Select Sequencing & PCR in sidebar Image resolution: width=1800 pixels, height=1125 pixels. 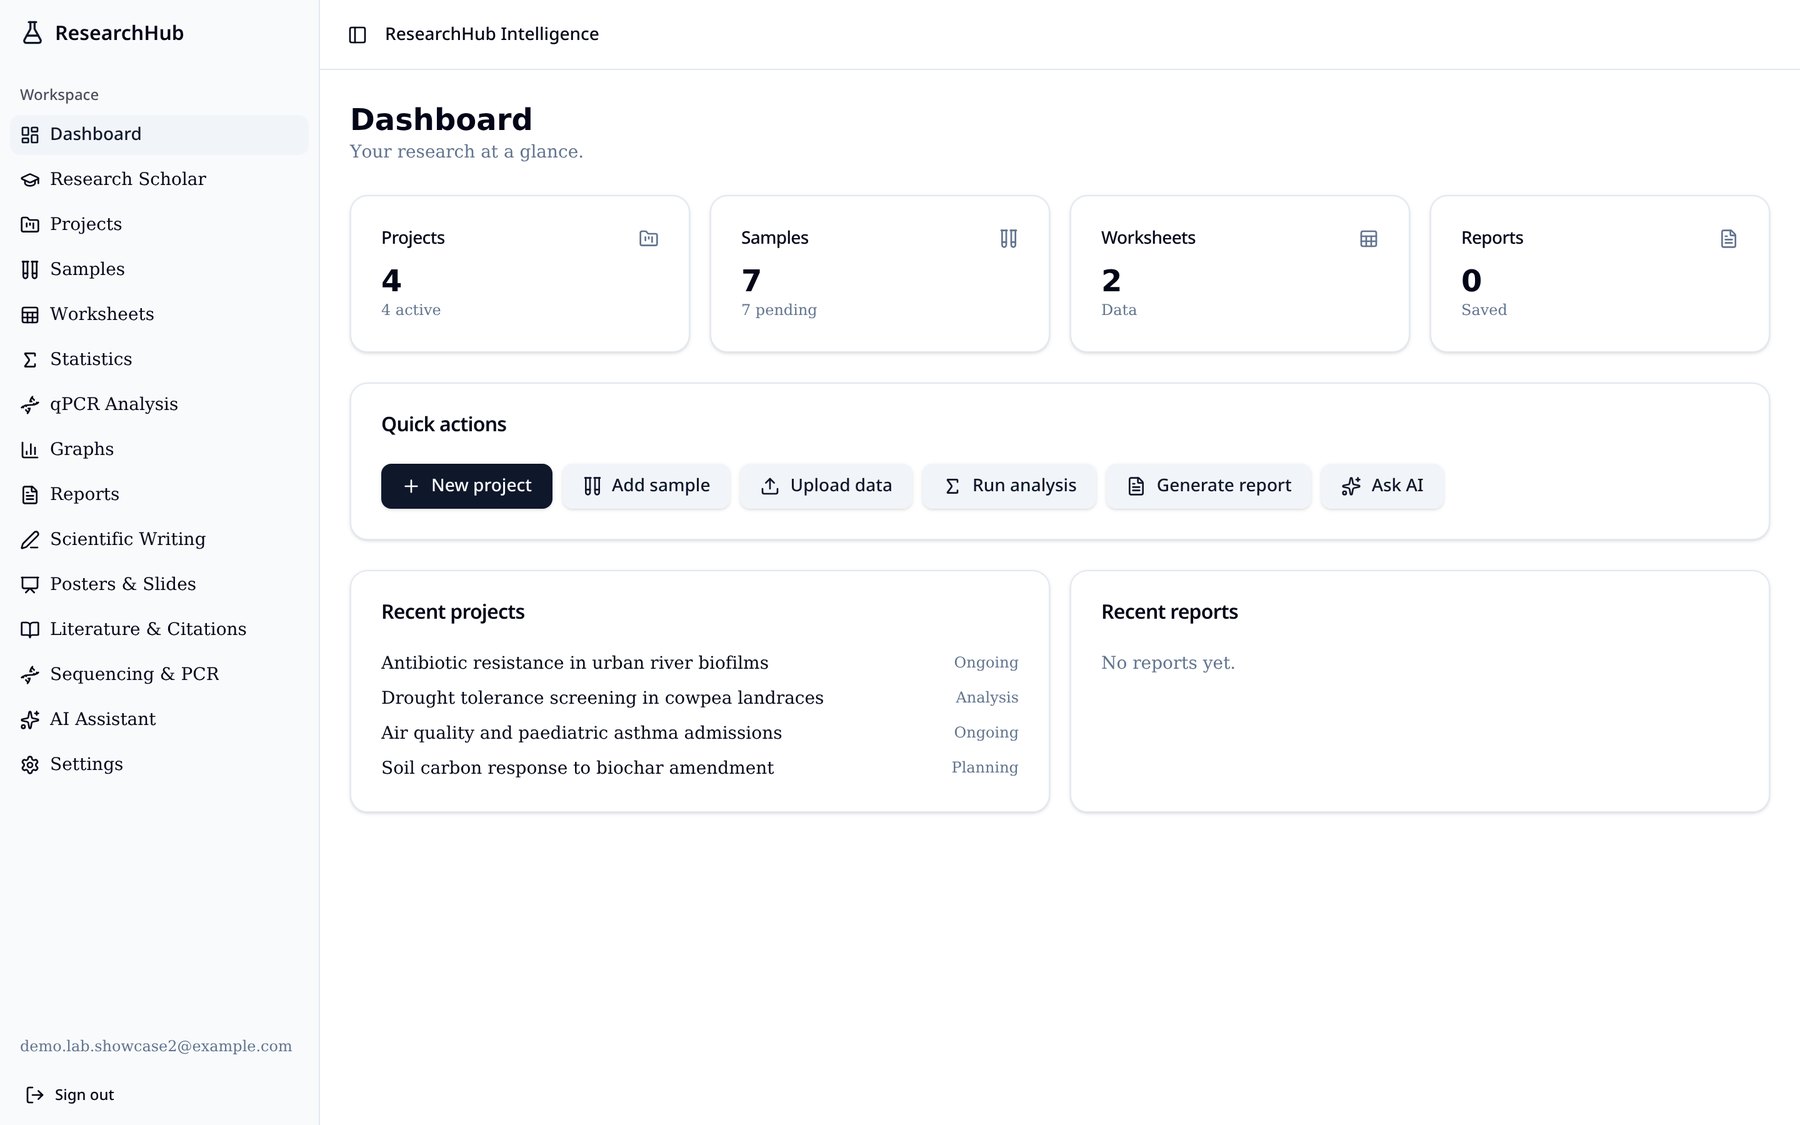tap(159, 674)
